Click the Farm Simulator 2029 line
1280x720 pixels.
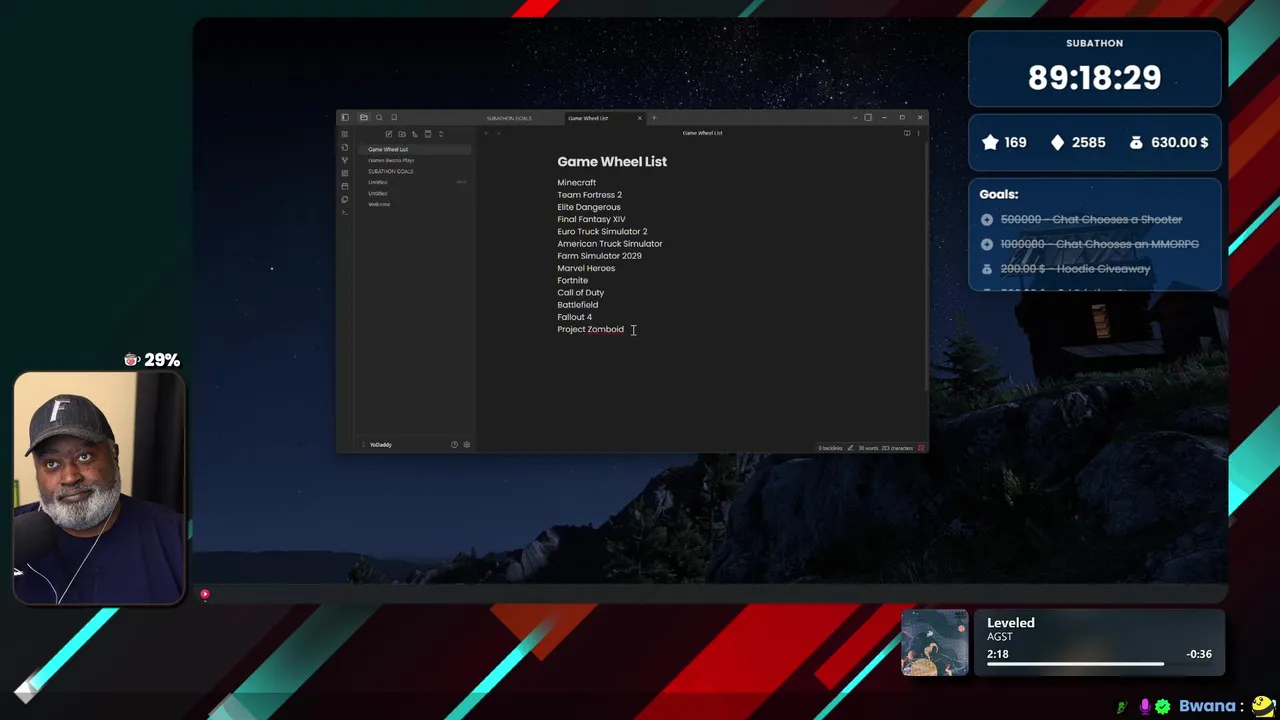pos(599,256)
